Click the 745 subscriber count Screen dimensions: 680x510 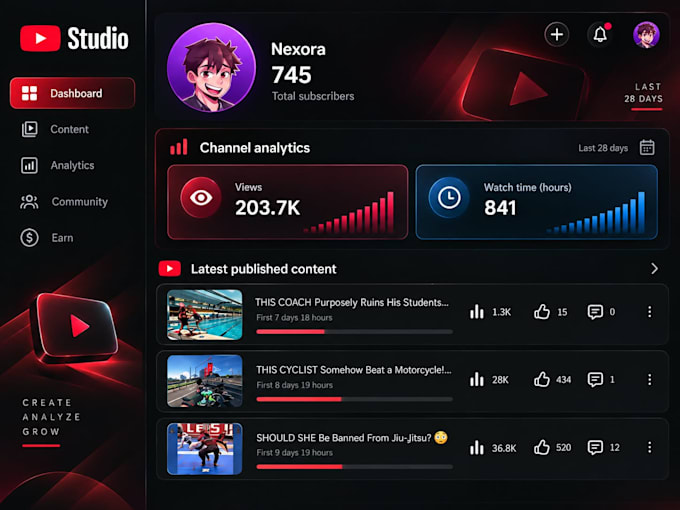(291, 75)
